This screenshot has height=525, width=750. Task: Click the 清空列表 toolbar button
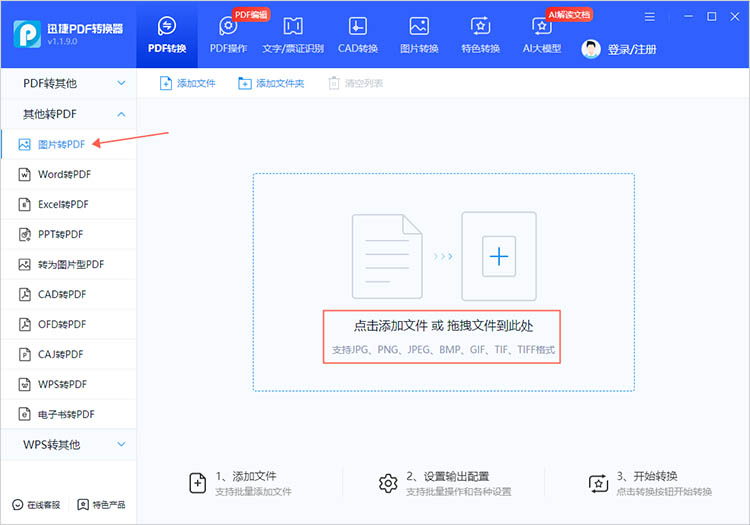(x=356, y=83)
